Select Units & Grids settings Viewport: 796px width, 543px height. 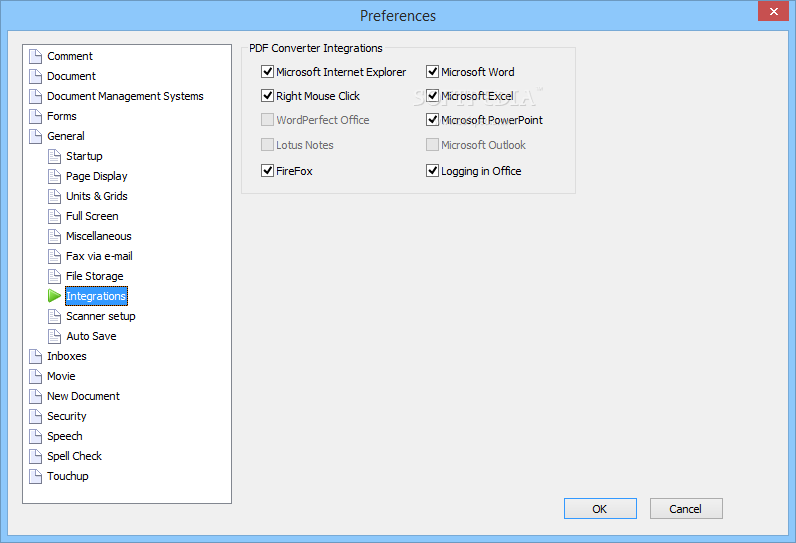[x=96, y=196]
